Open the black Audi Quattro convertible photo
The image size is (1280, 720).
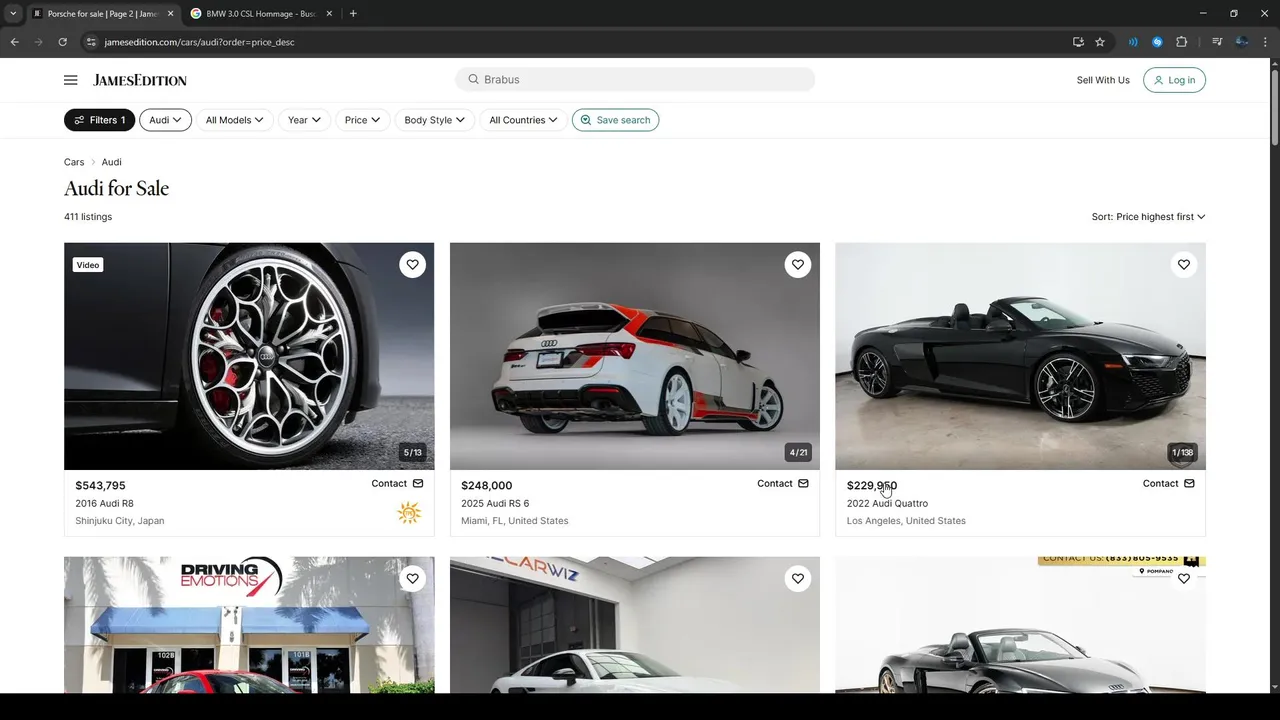click(1020, 356)
